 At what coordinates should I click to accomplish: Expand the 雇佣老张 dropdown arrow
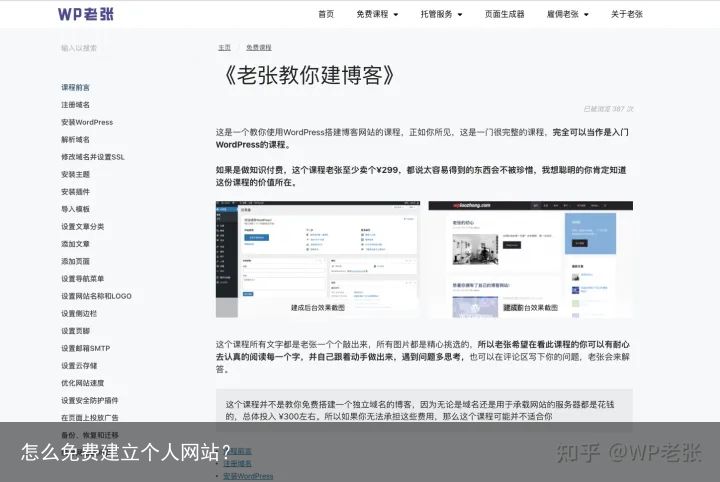click(586, 15)
